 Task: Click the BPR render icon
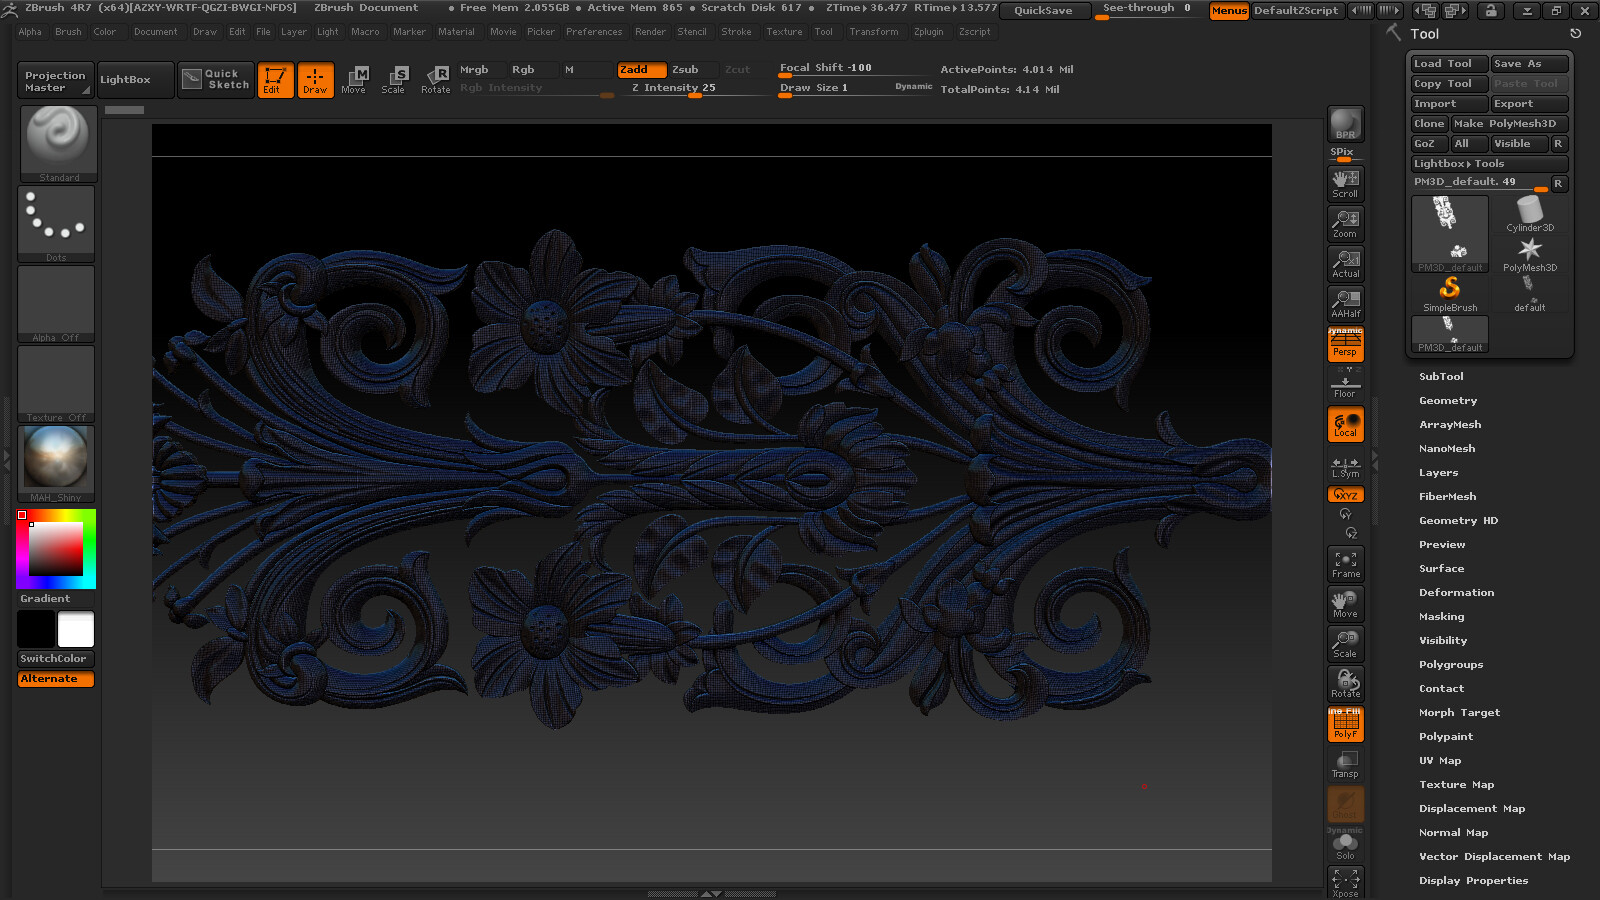pyautogui.click(x=1345, y=125)
